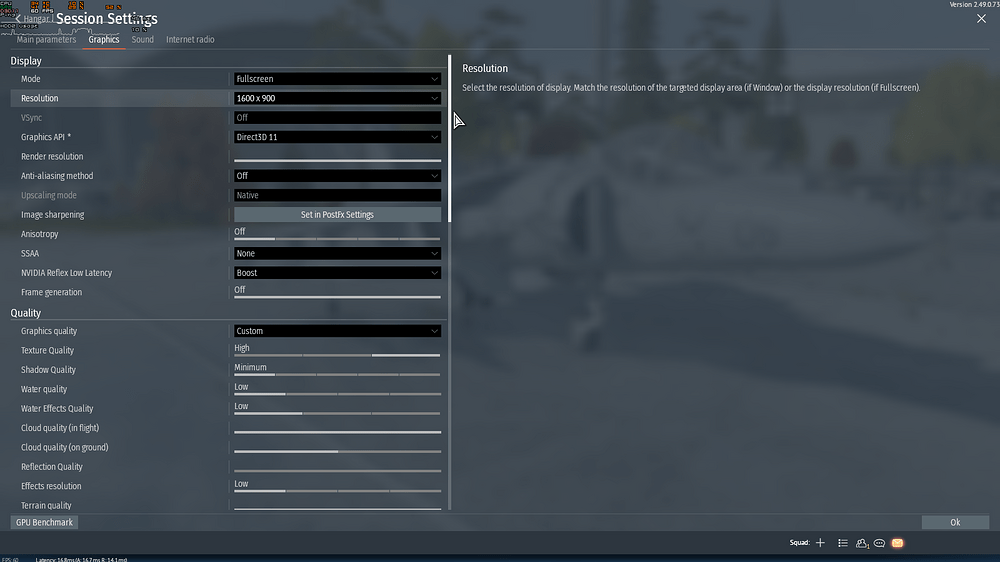This screenshot has height=562, width=1000.
Task: Adjust the Anisotropy slider
Action: pos(337,239)
